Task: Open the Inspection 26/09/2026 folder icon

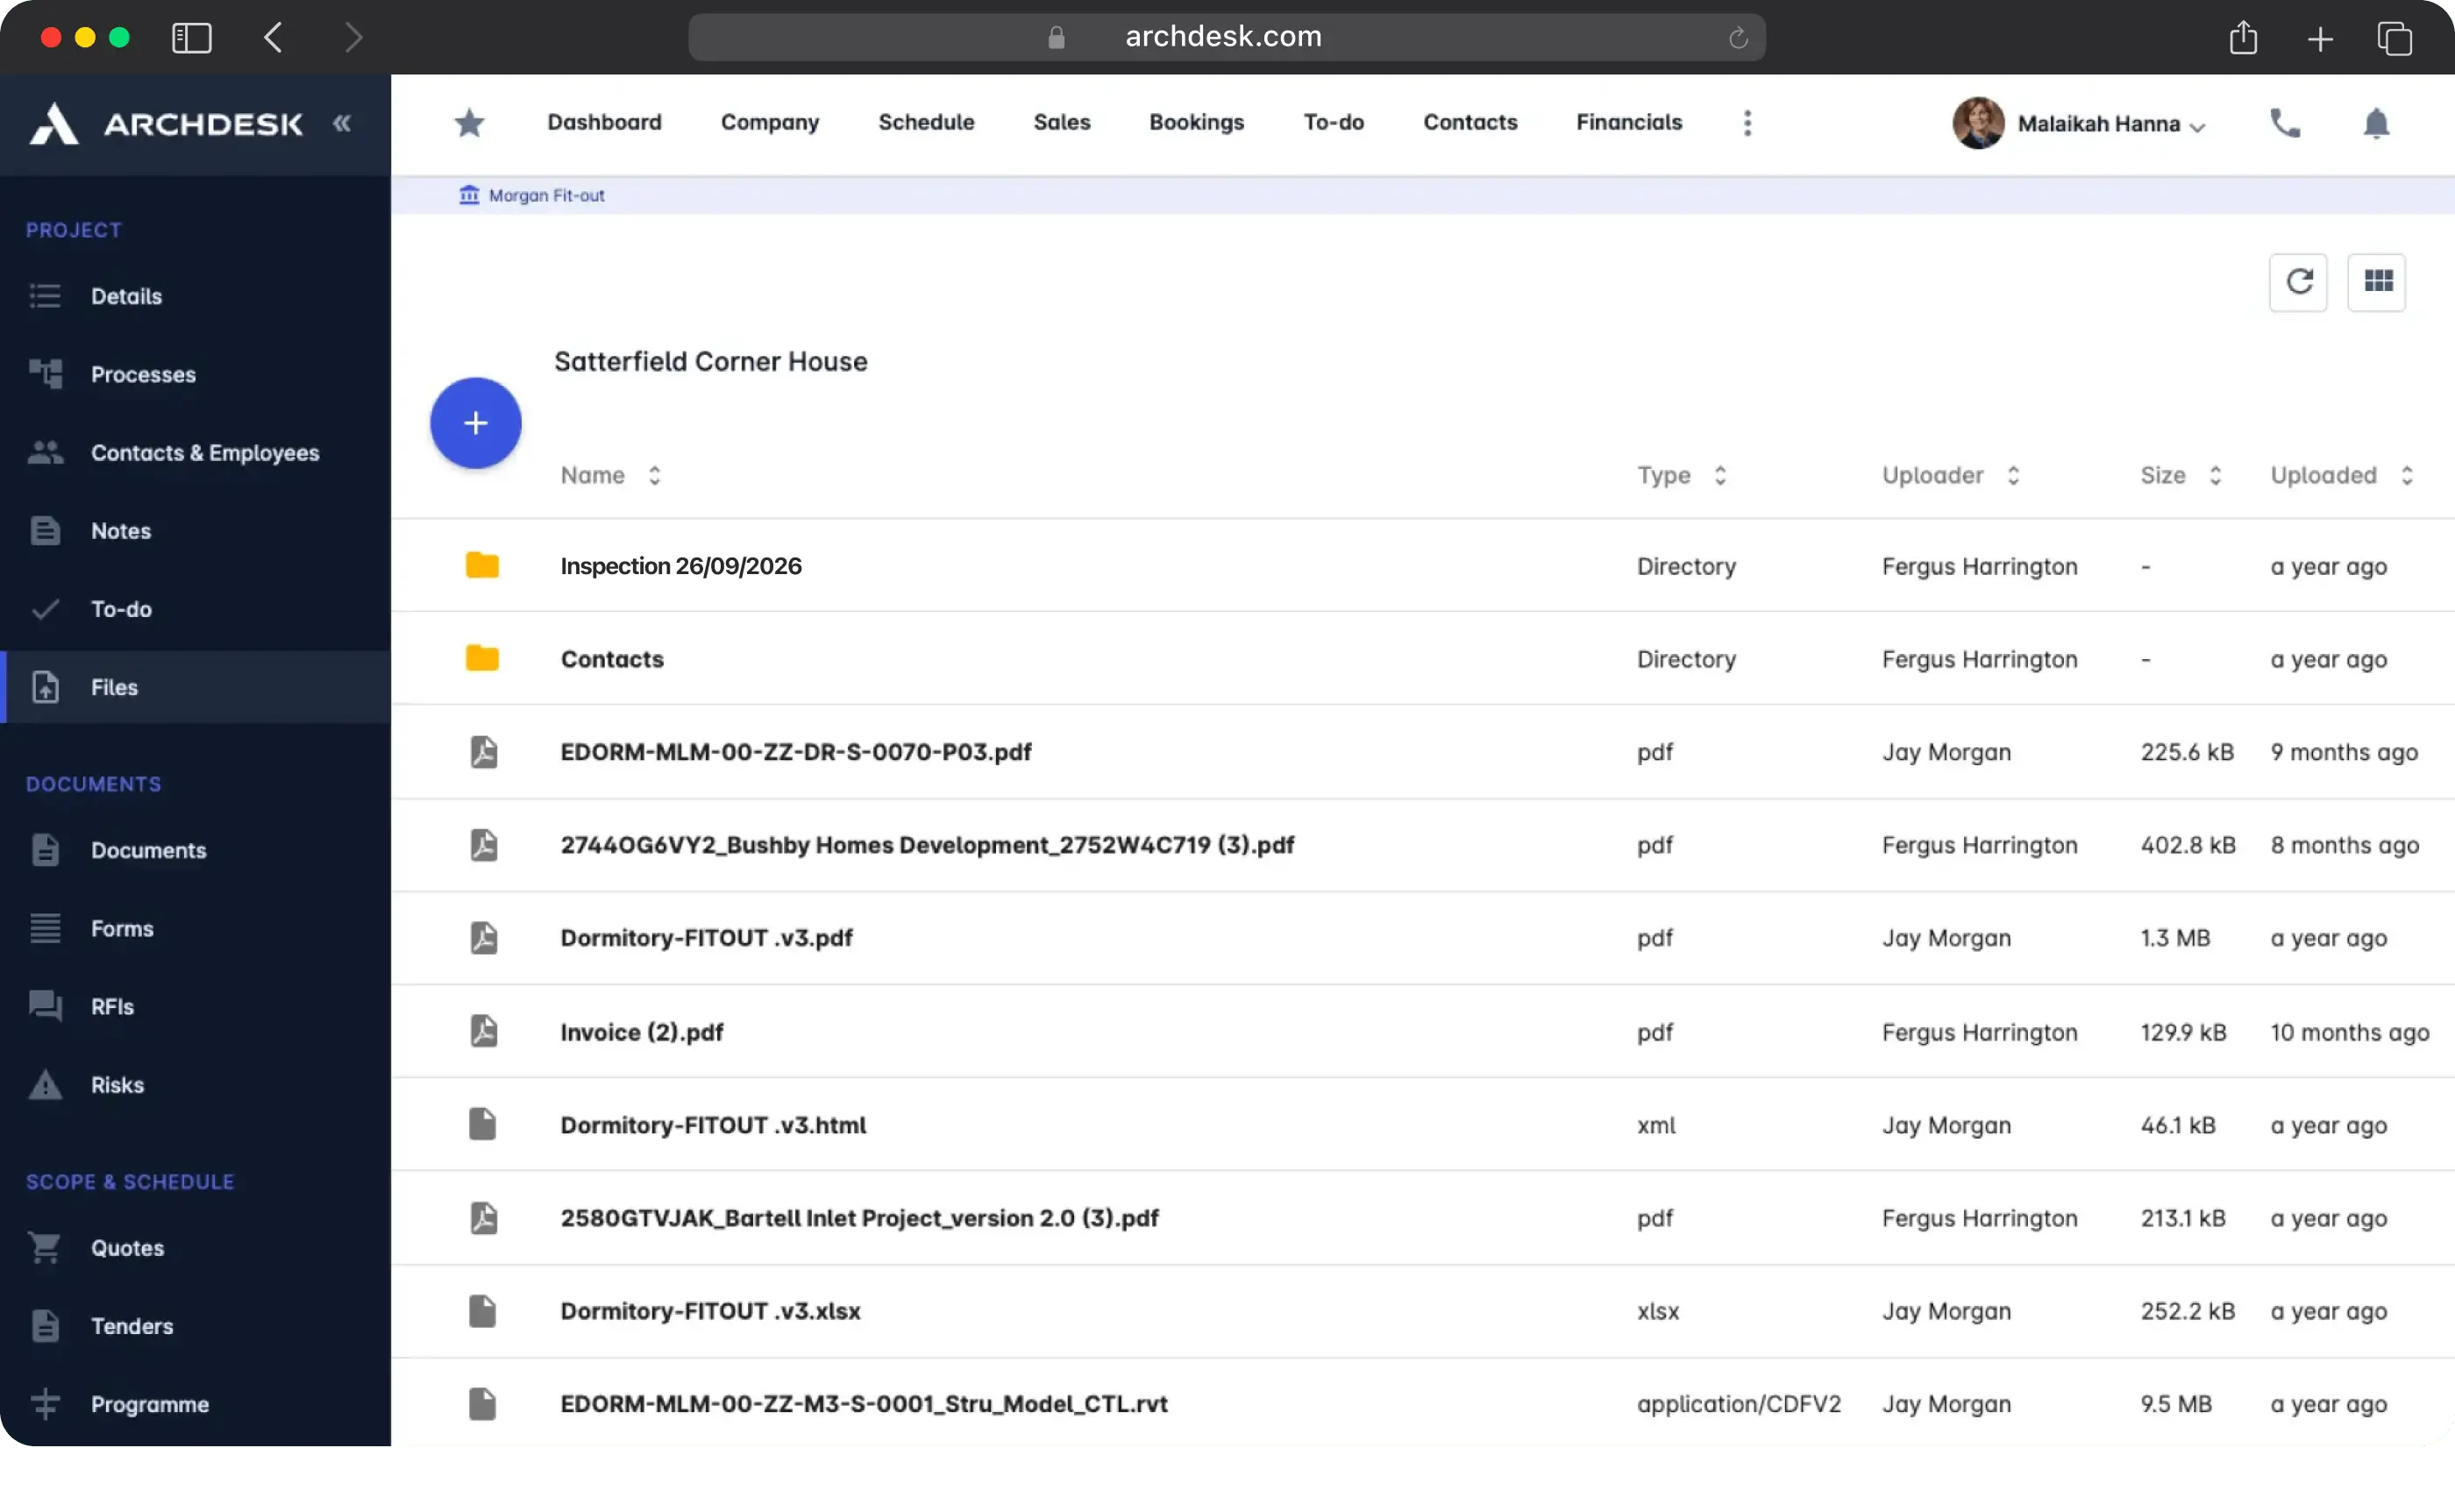Action: [x=482, y=566]
